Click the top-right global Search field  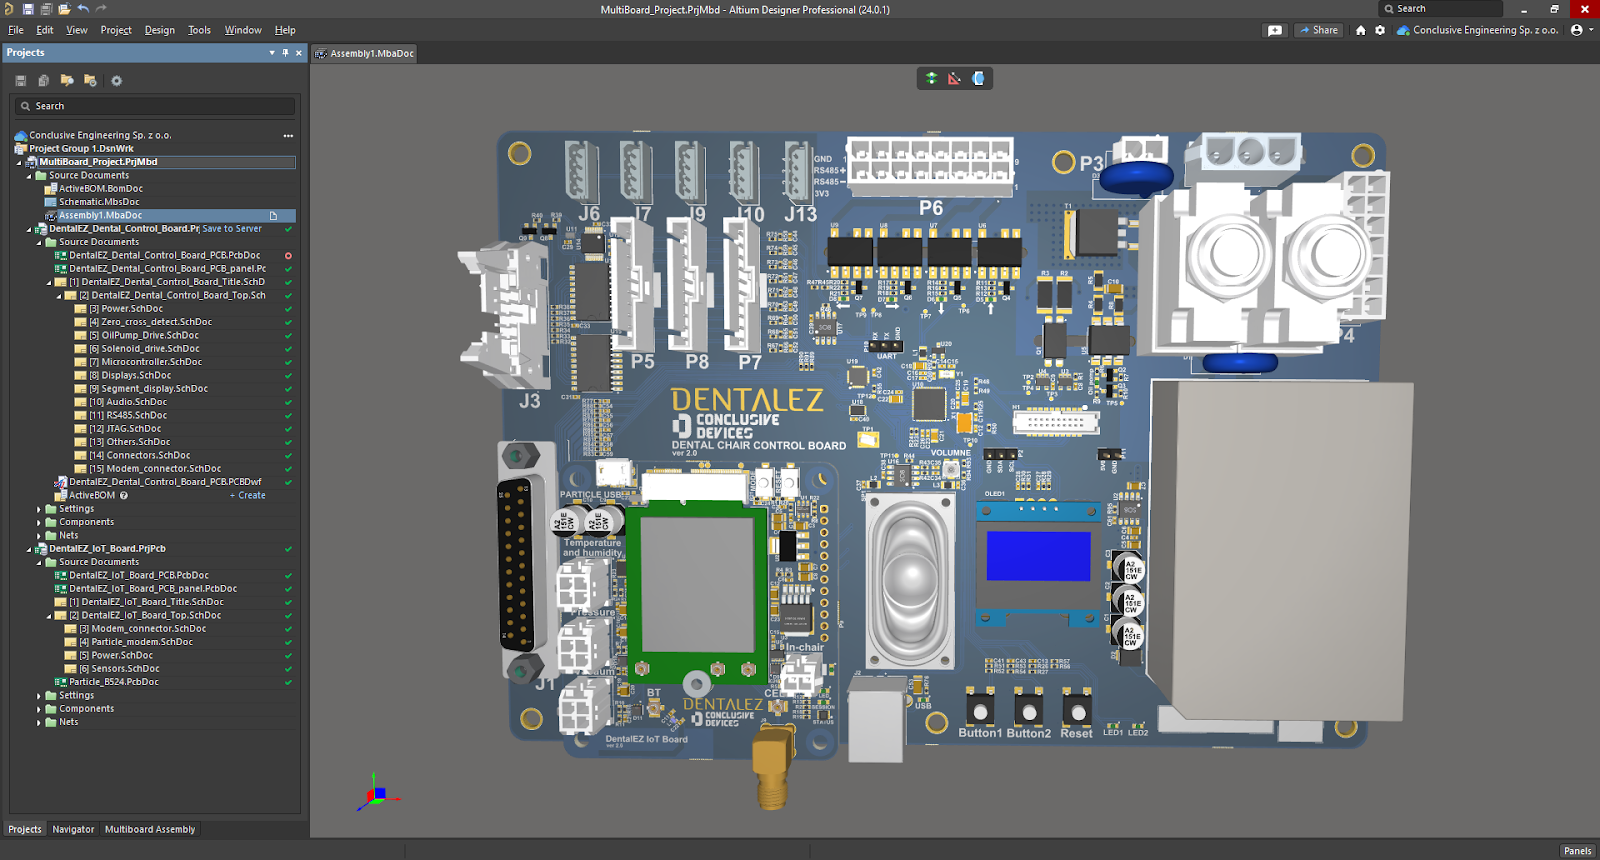[1440, 9]
